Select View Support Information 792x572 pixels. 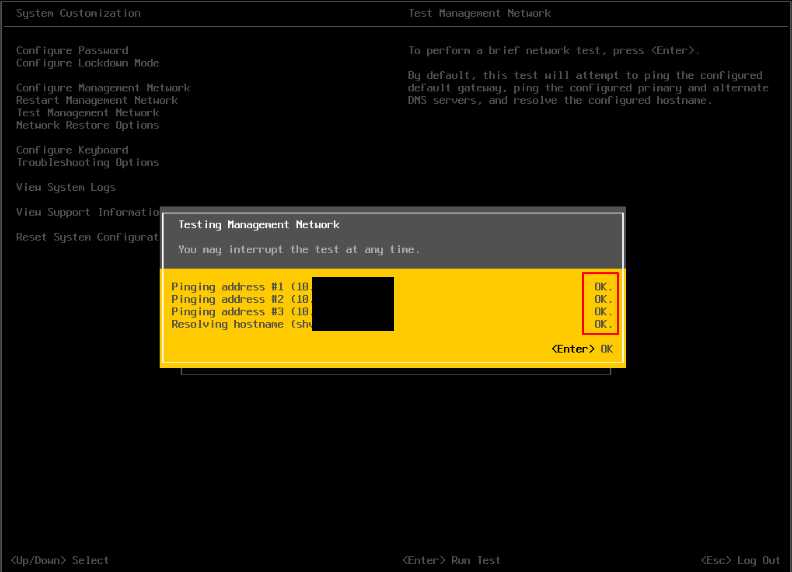tap(88, 212)
